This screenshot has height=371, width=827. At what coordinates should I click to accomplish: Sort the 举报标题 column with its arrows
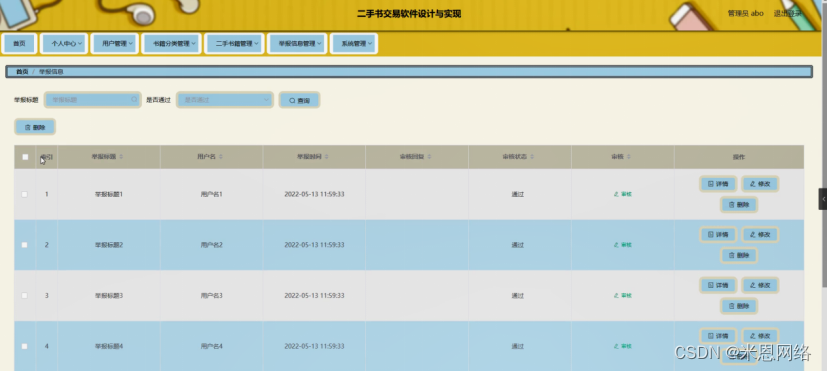pyautogui.click(x=121, y=157)
